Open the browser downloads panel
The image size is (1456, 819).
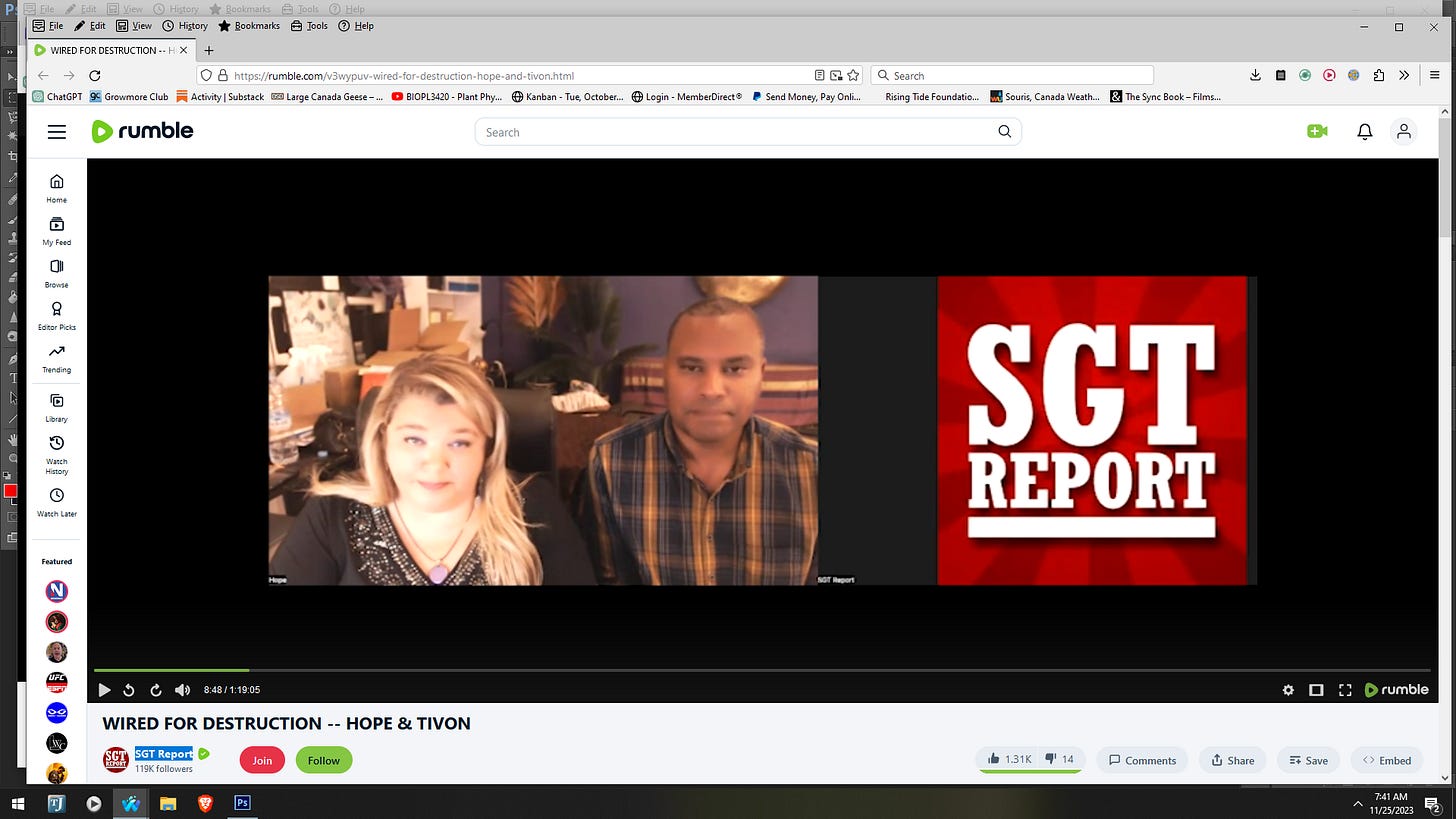click(1256, 75)
